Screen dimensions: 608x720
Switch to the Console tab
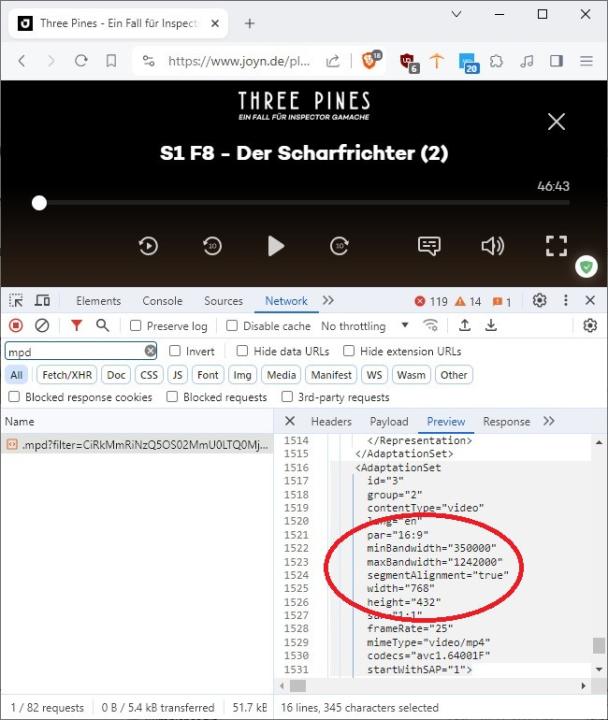tap(162, 301)
